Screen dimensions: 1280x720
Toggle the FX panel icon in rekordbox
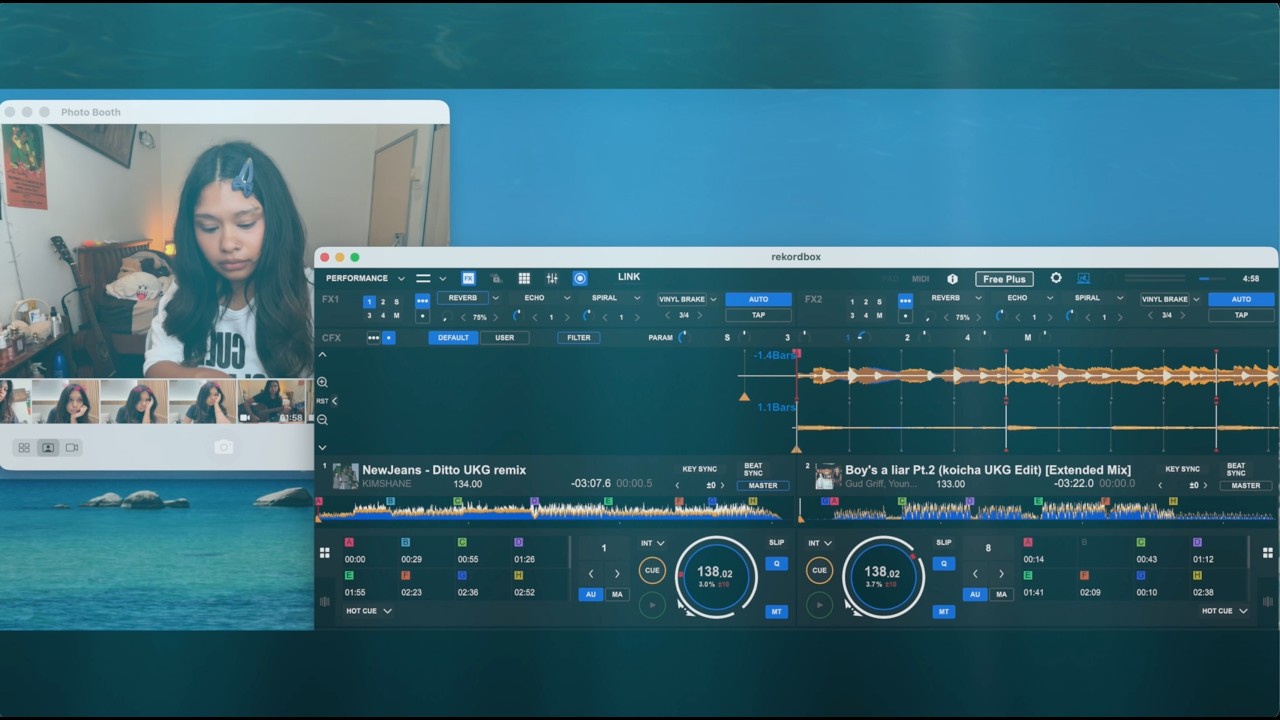pos(468,278)
